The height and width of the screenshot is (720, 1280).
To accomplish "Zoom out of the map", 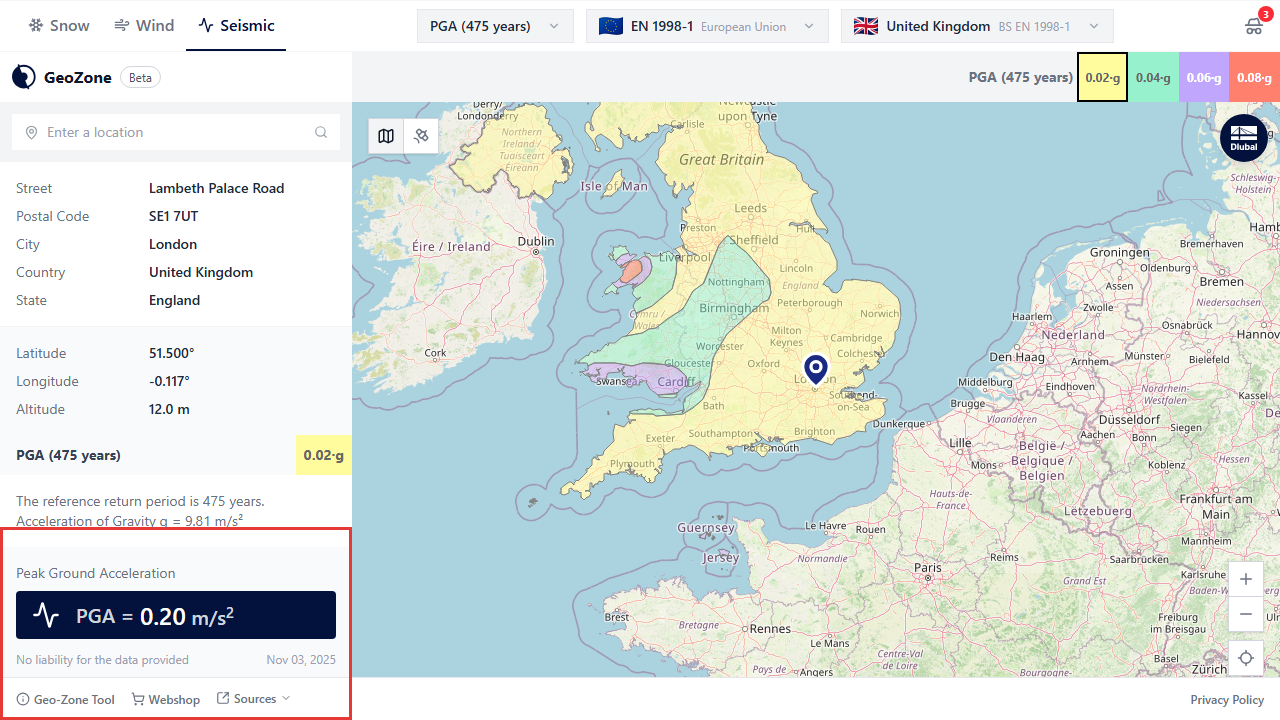I will point(1245,614).
